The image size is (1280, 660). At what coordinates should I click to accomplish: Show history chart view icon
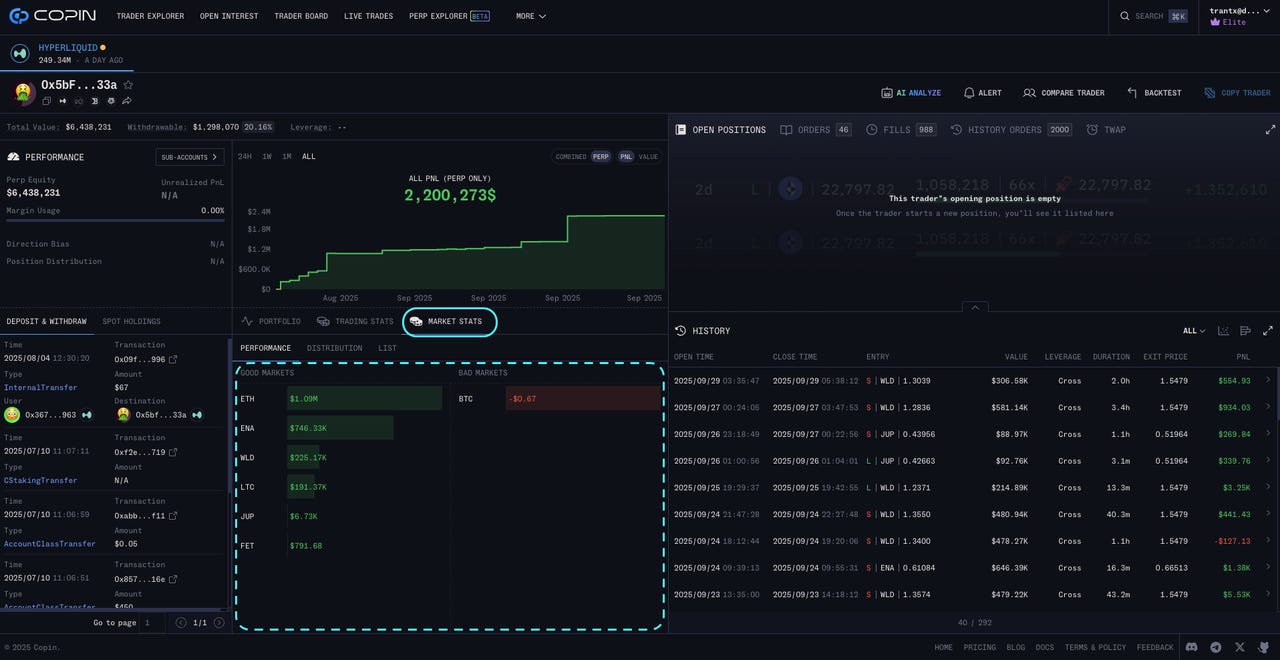[x=1223, y=331]
